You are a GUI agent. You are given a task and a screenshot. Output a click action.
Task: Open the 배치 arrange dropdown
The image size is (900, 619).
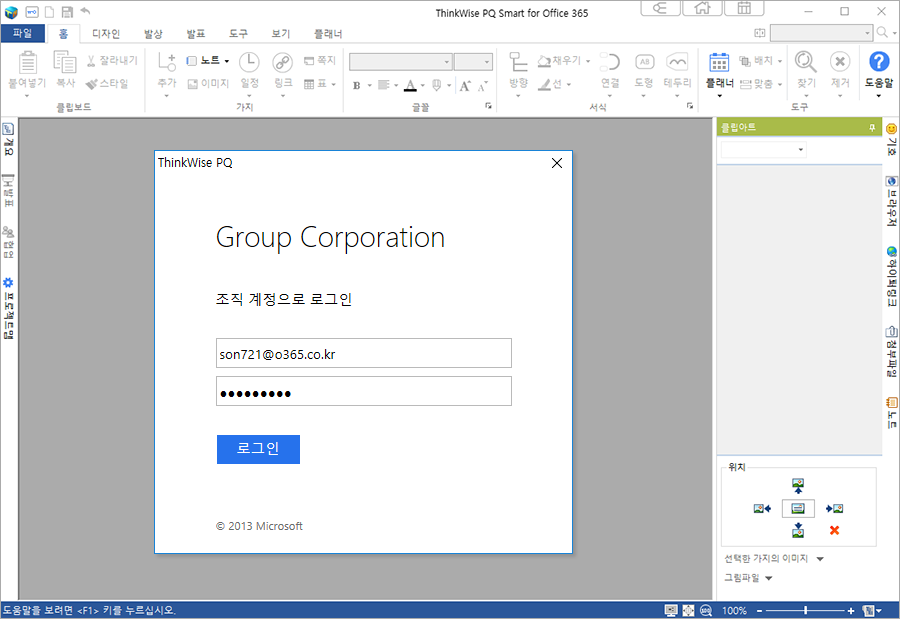(x=779, y=61)
